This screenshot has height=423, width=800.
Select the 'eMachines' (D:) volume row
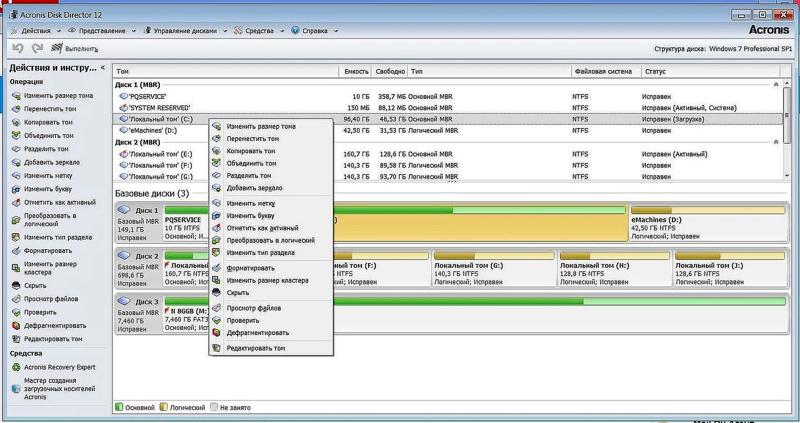click(x=447, y=131)
